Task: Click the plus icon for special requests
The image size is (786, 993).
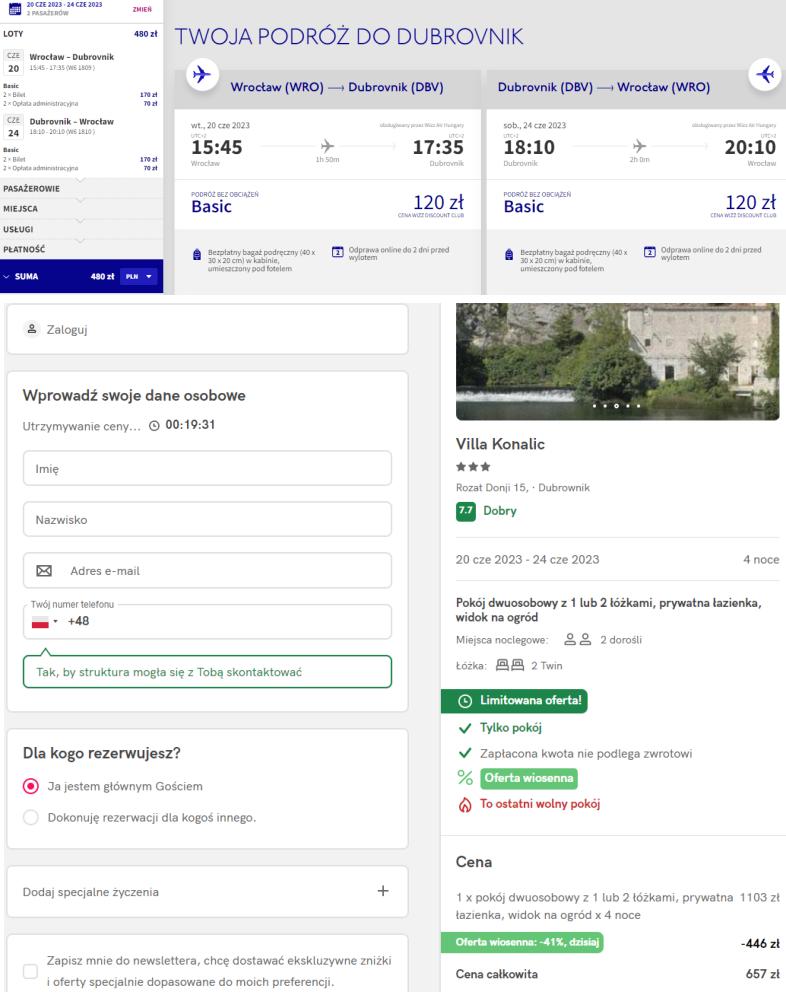Action: 383,891
